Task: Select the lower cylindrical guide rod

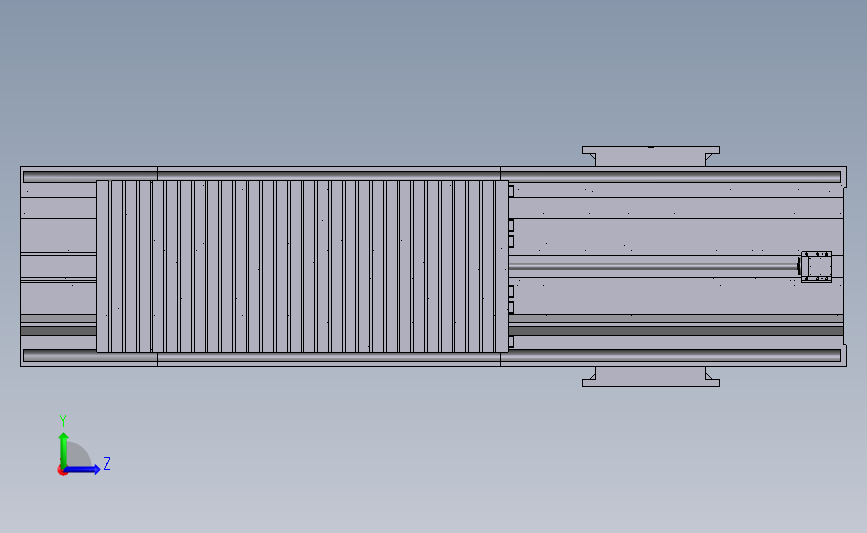Action: pos(432,355)
